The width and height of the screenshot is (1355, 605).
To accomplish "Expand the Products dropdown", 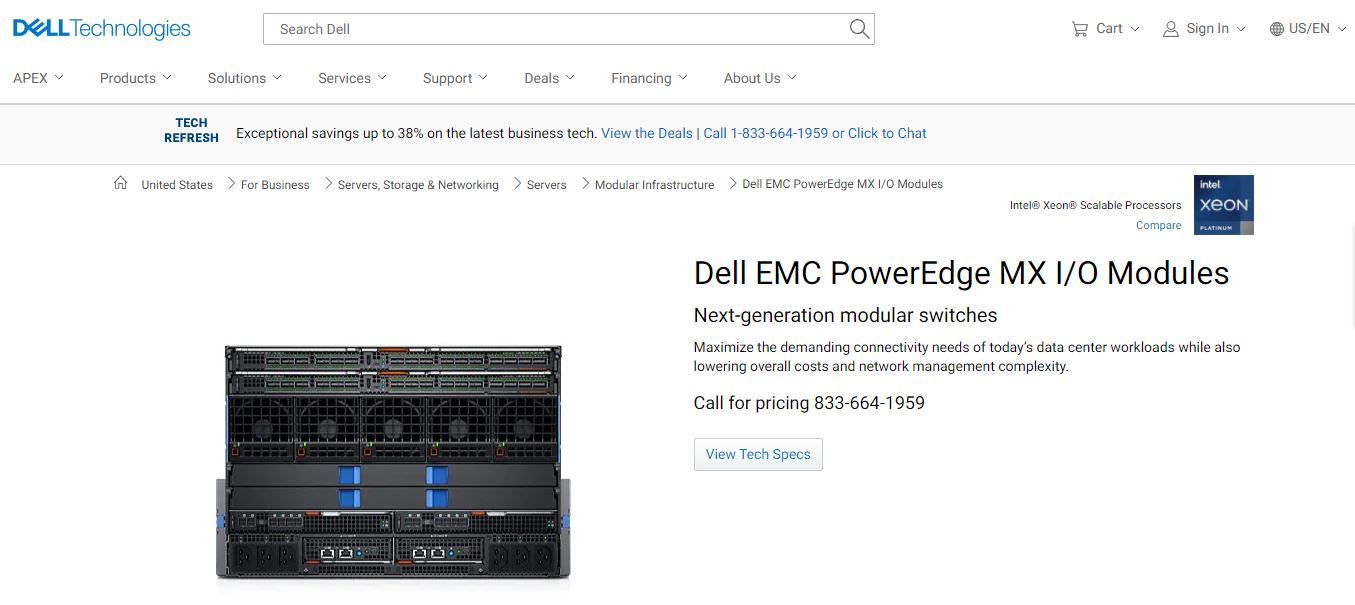I will 136,78.
